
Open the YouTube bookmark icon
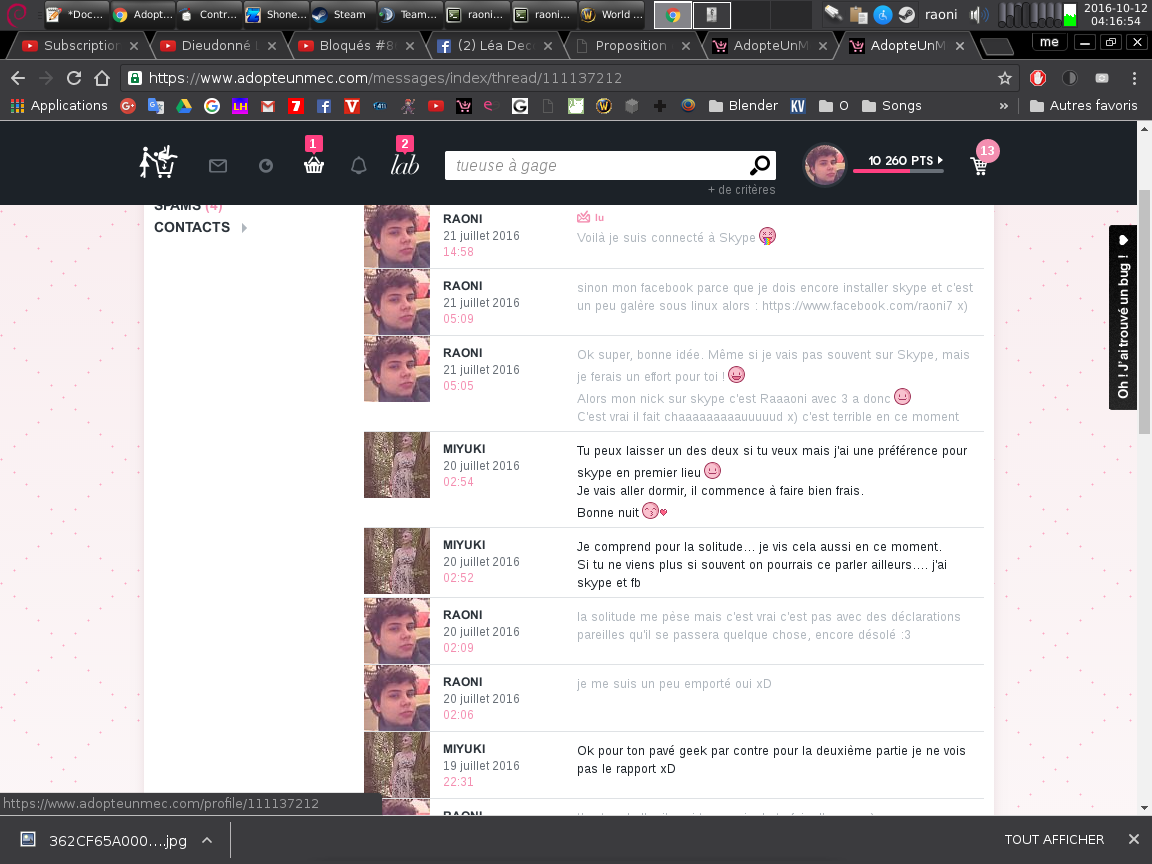(436, 106)
